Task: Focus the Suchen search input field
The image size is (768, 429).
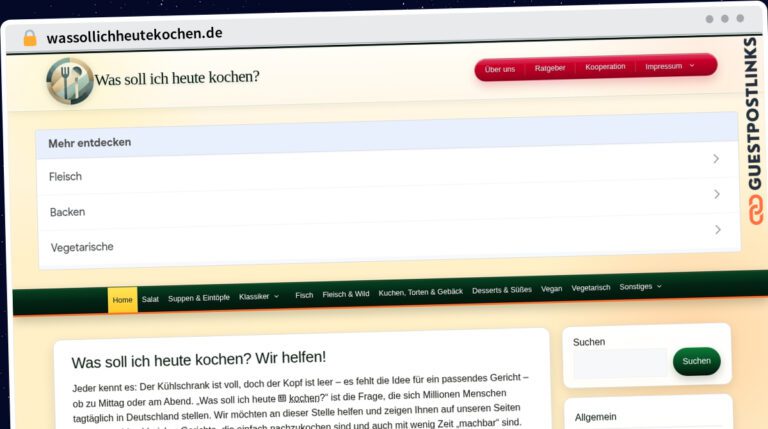Action: click(620, 363)
